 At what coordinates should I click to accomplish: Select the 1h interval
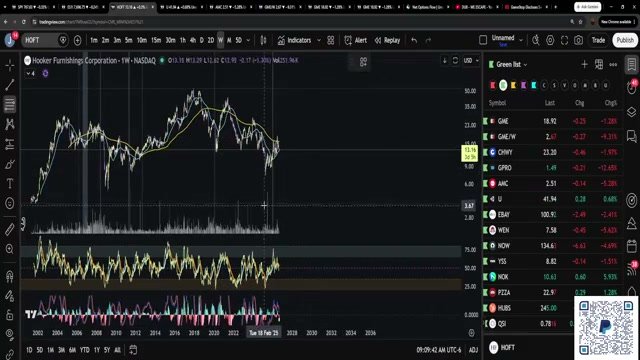pyautogui.click(x=183, y=40)
